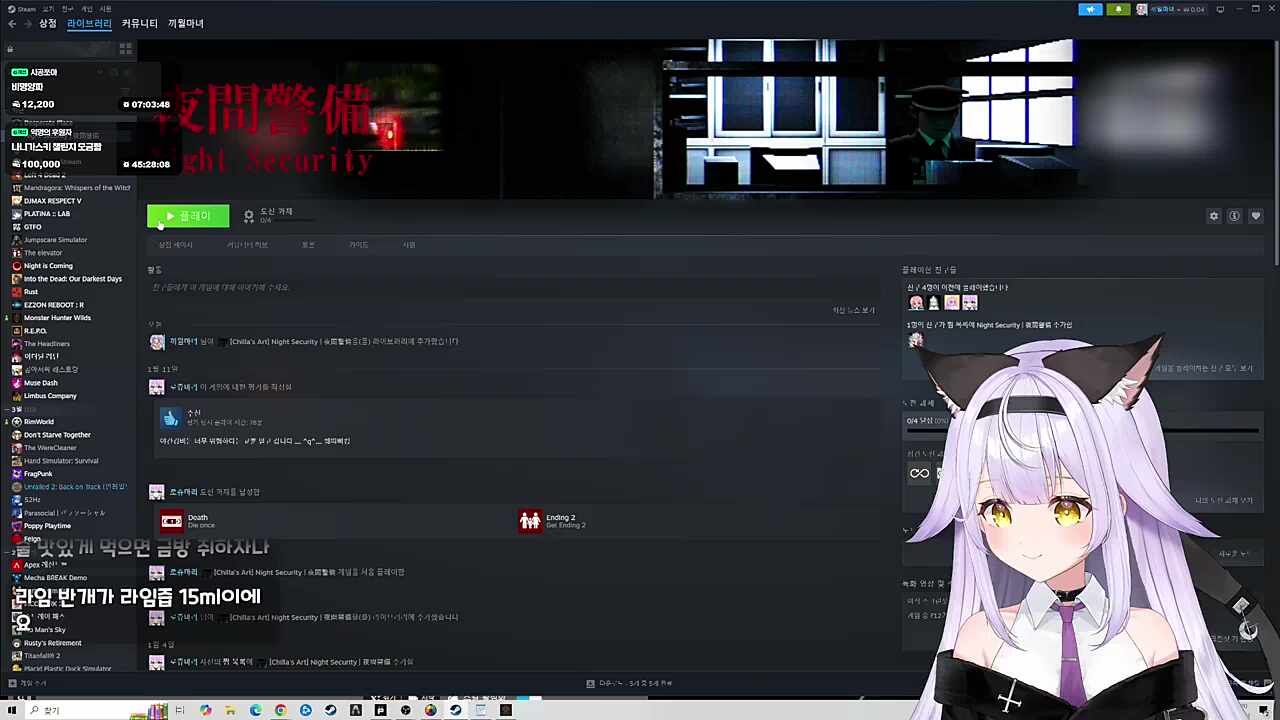1280x720 pixels.
Task: Open game settings gear icon
Action: pos(1214,216)
